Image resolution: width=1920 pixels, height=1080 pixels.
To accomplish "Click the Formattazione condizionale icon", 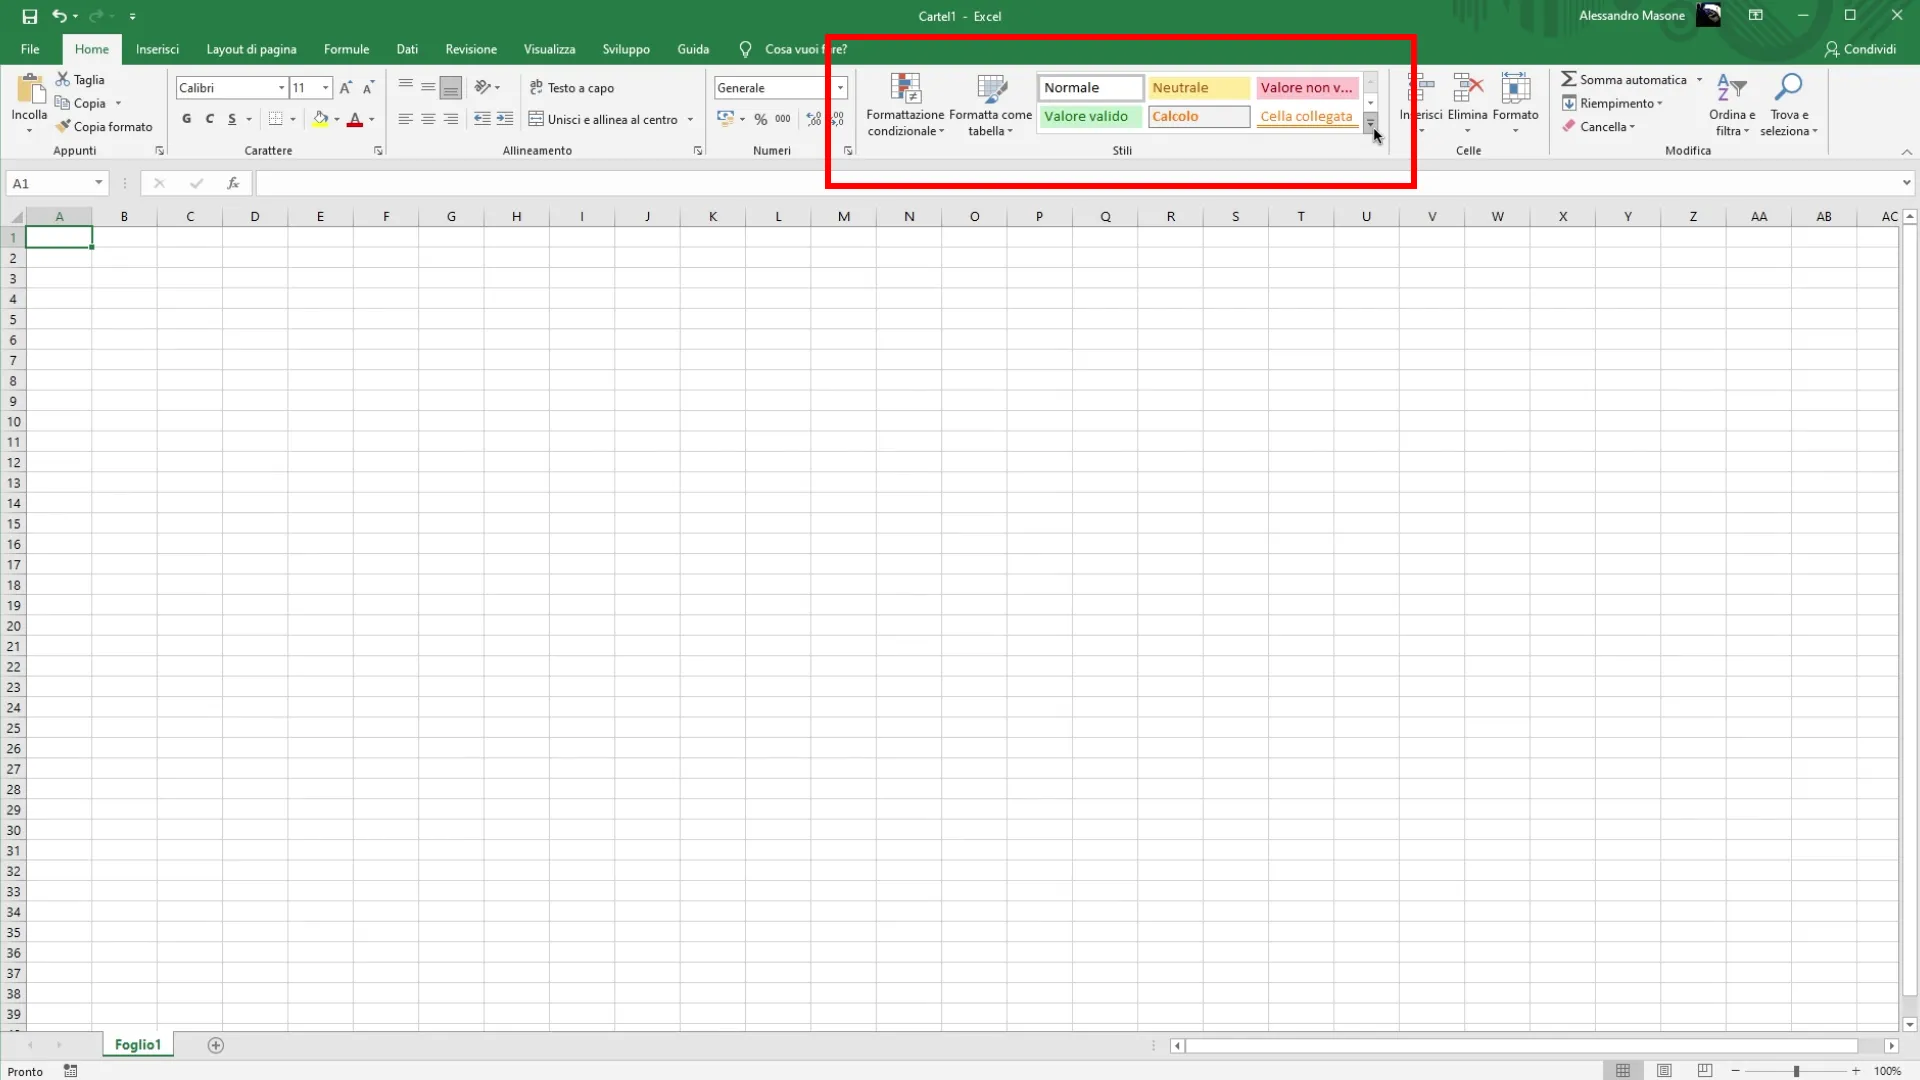I will pyautogui.click(x=905, y=89).
